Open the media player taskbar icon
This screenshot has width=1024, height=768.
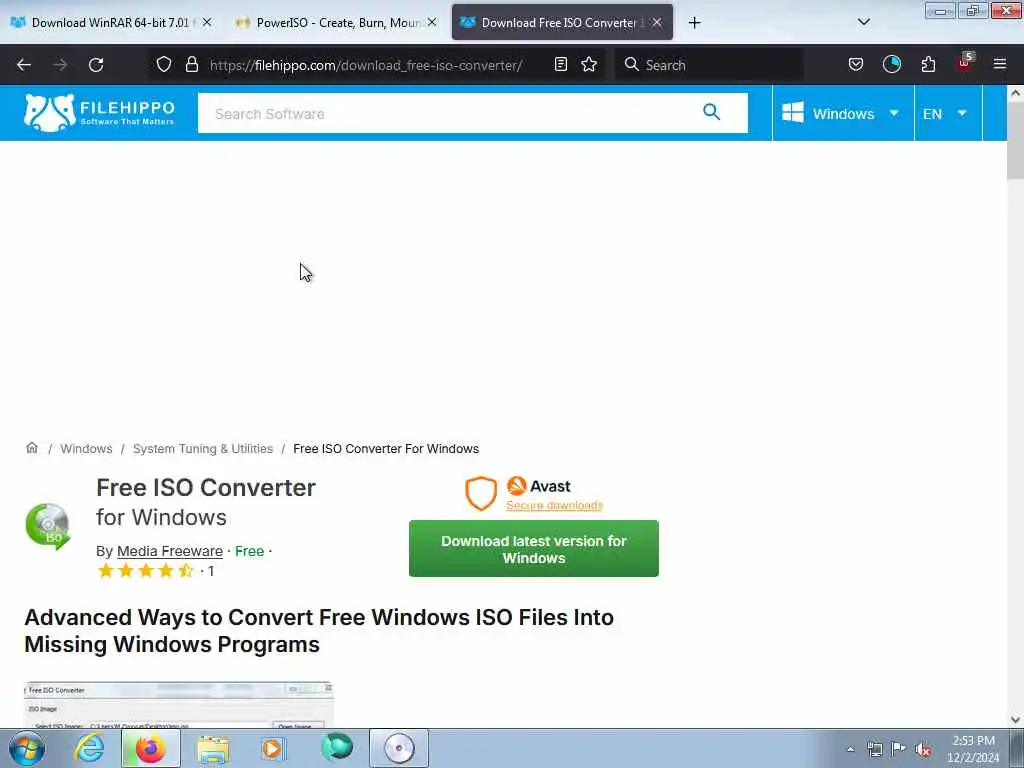274,748
